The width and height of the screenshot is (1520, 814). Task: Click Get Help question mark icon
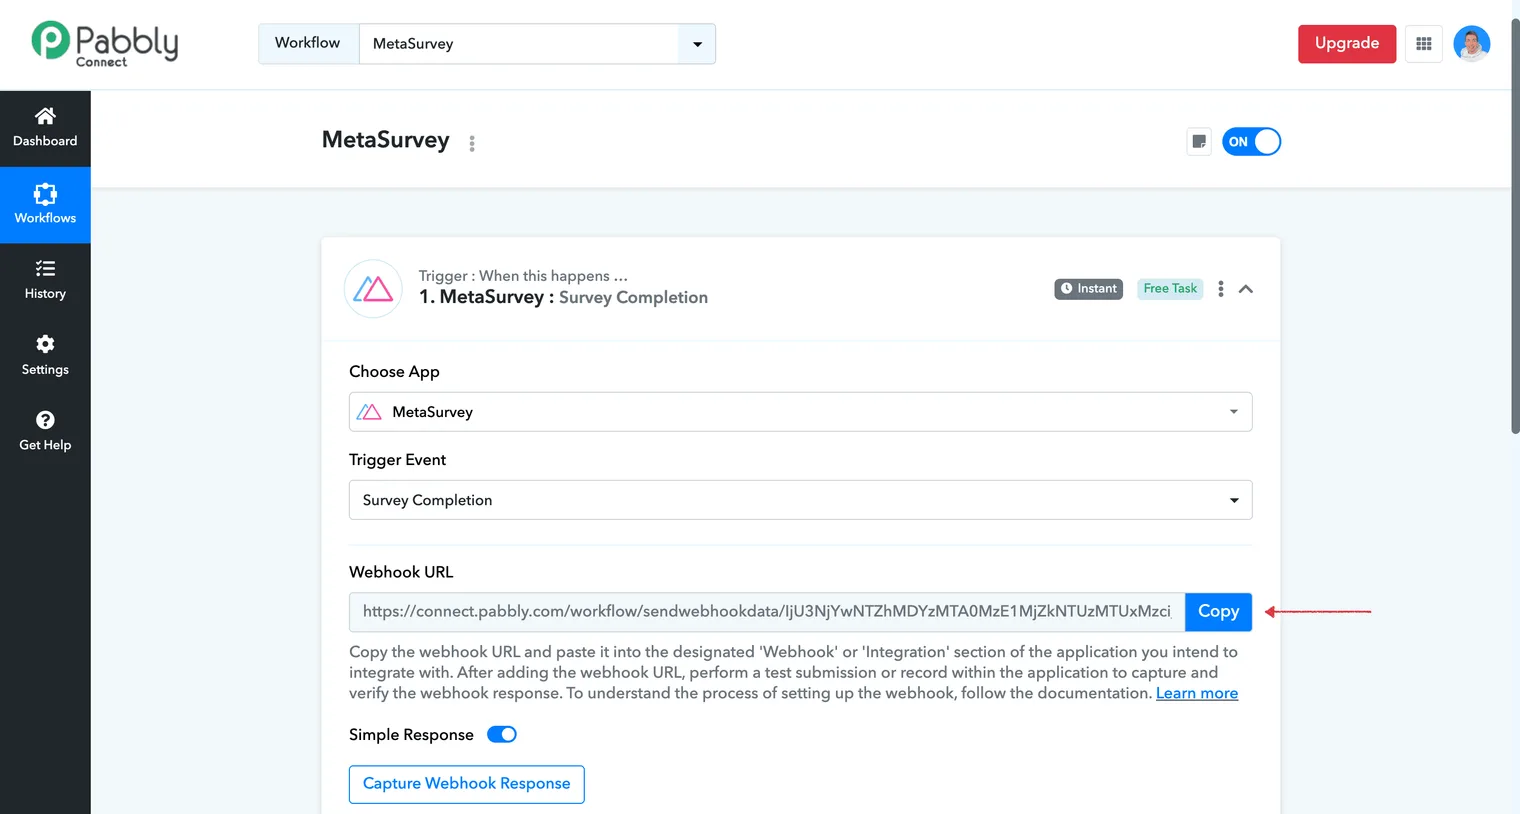(45, 420)
